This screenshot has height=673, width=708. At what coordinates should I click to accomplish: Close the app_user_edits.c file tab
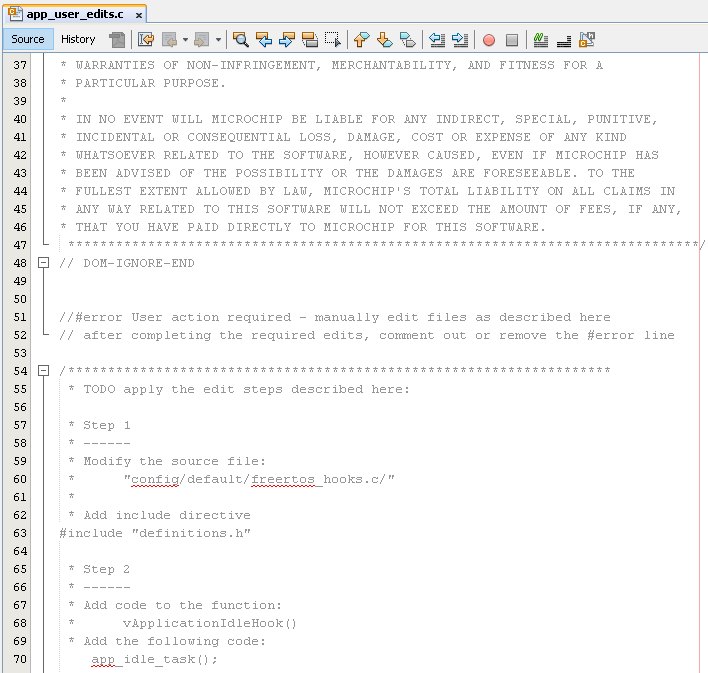coord(138,14)
